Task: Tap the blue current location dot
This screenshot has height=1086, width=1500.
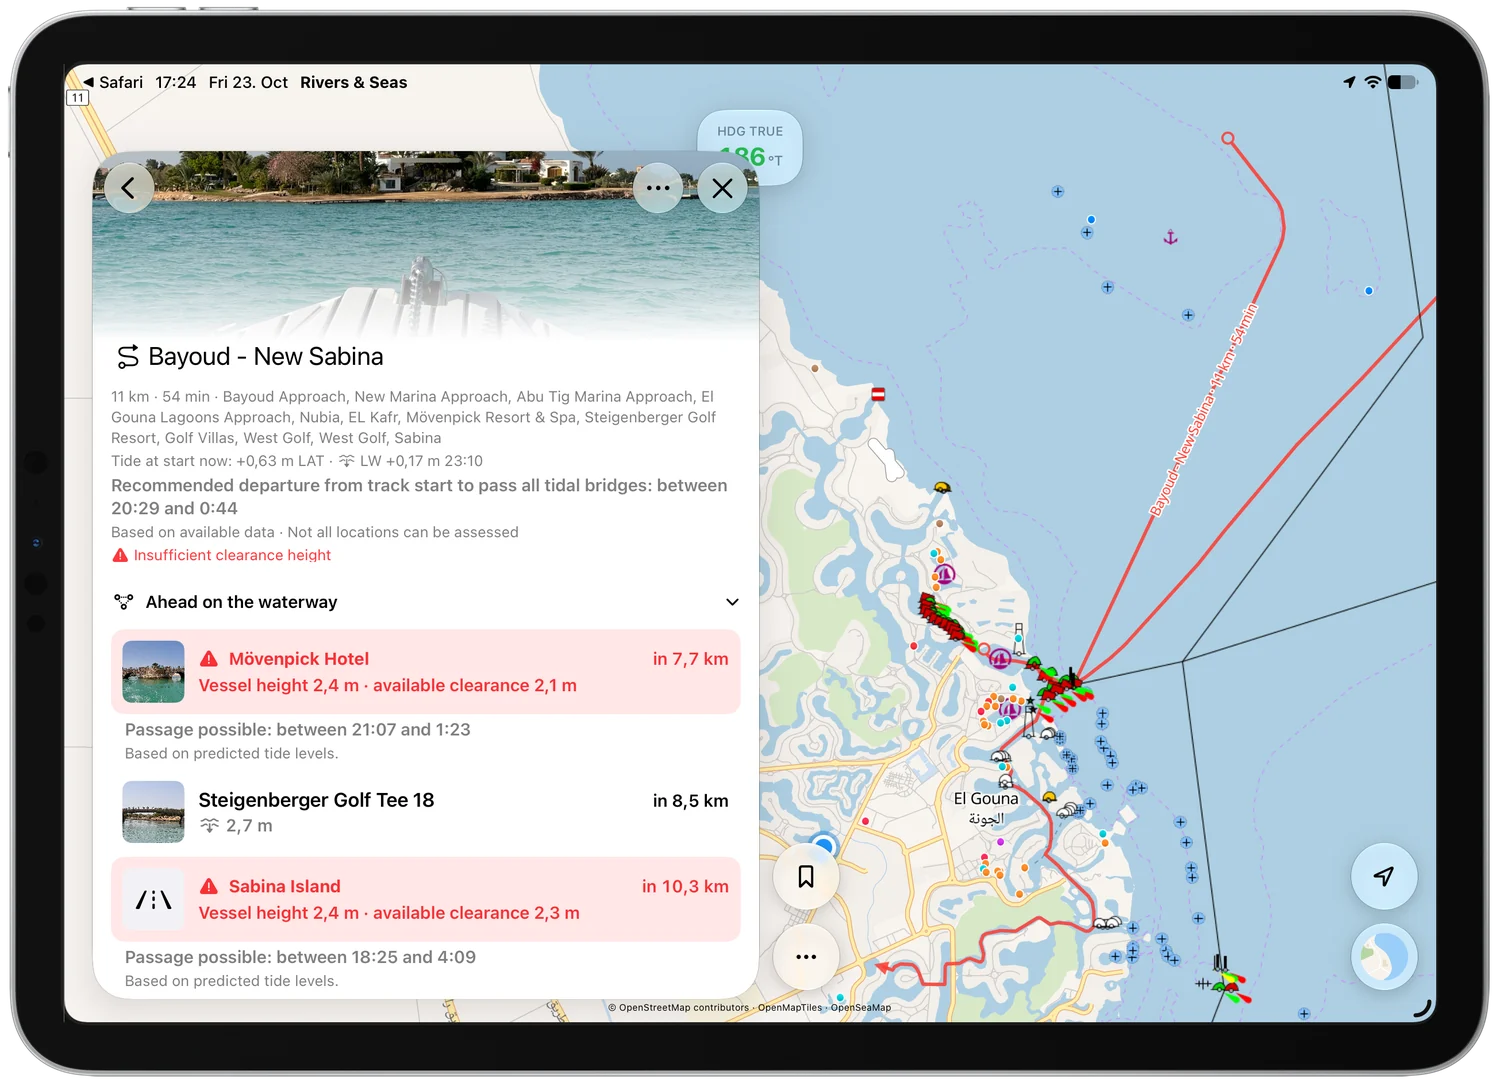Action: 824,846
